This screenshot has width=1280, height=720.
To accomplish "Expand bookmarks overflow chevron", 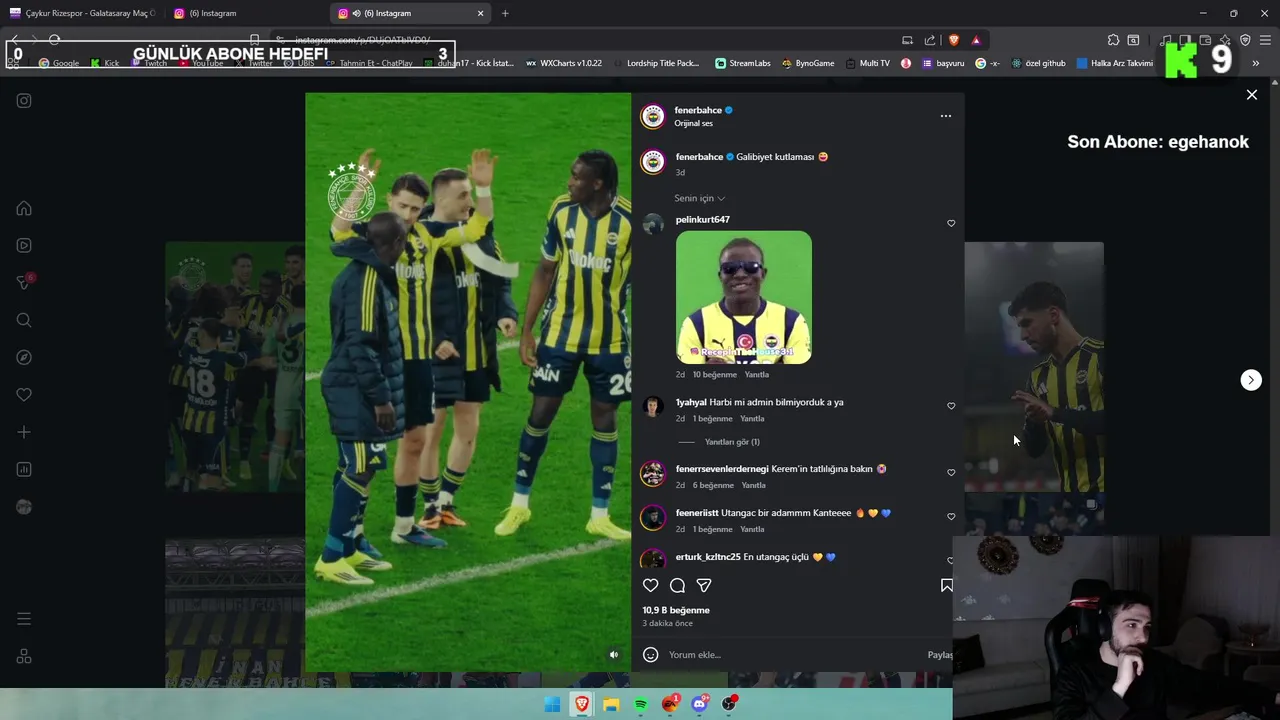I will pyautogui.click(x=1255, y=63).
